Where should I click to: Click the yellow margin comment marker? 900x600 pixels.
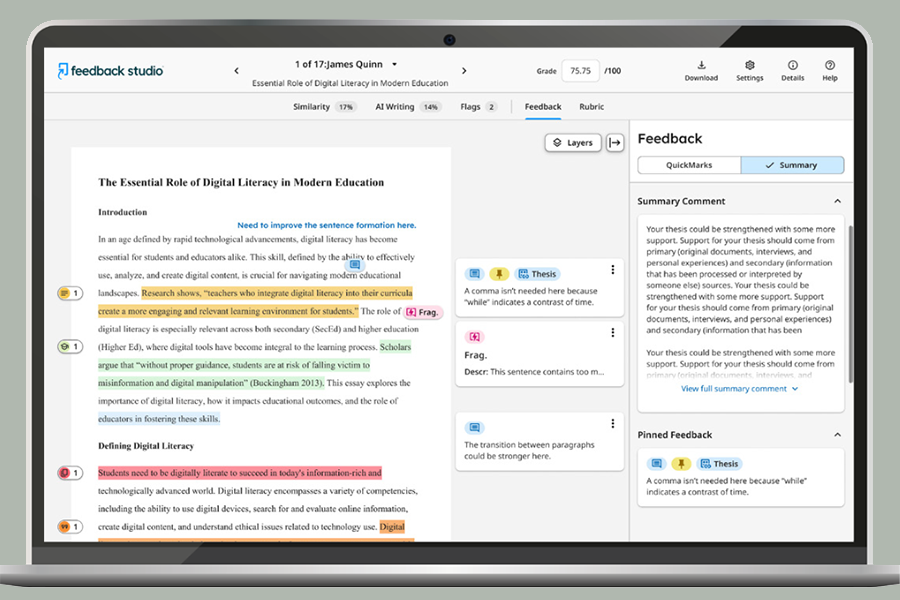(70, 293)
